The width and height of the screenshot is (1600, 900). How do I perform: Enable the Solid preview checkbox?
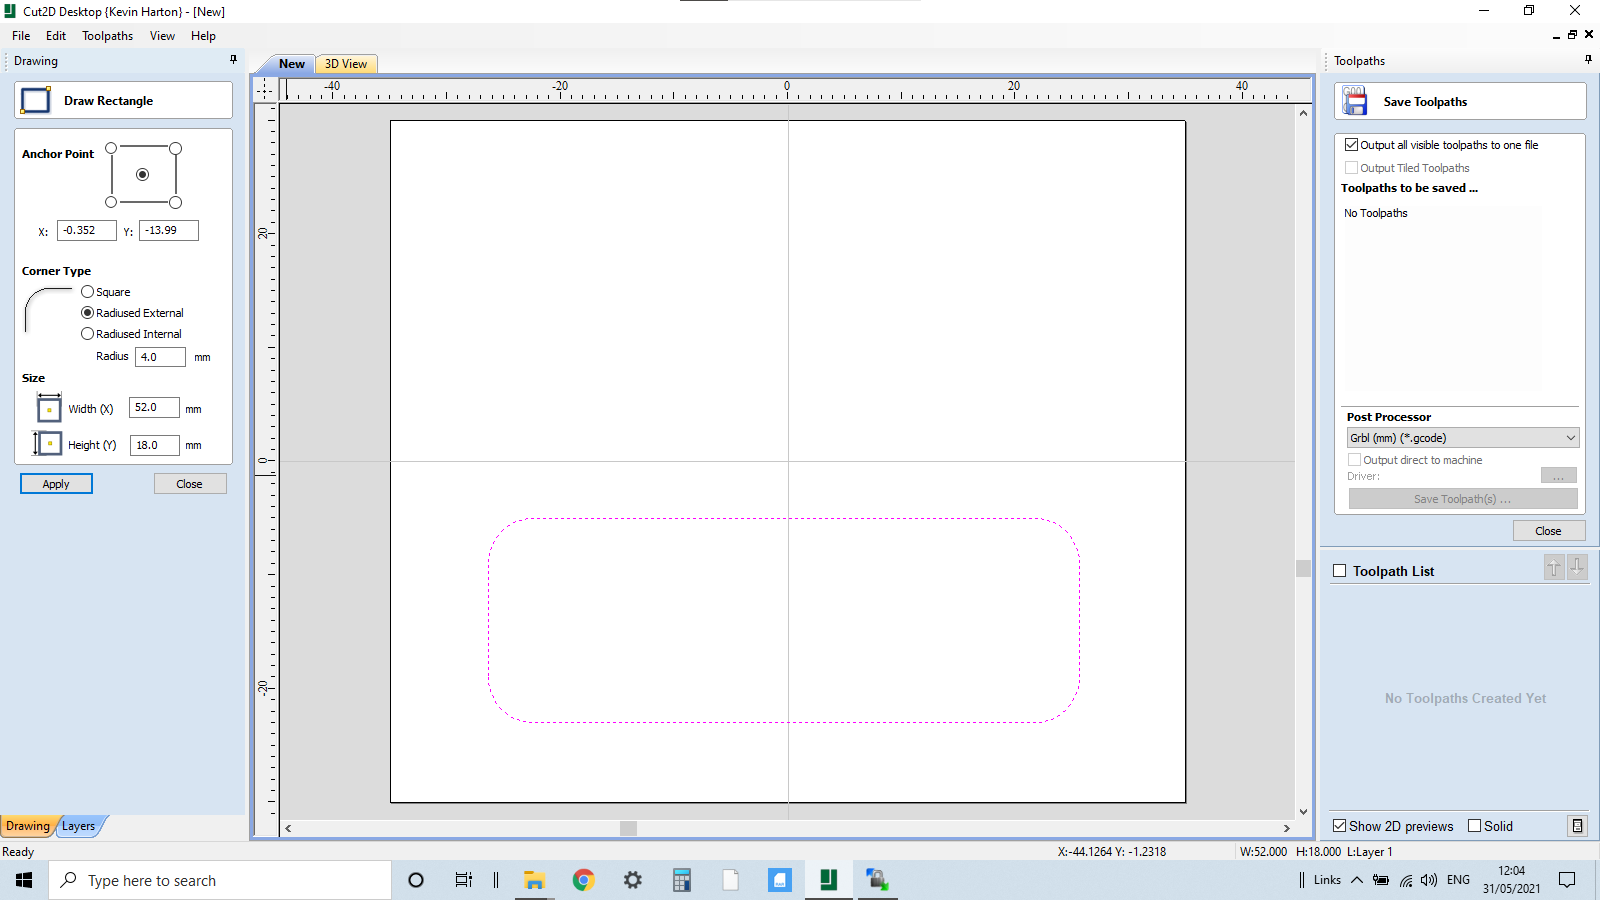[x=1473, y=826]
